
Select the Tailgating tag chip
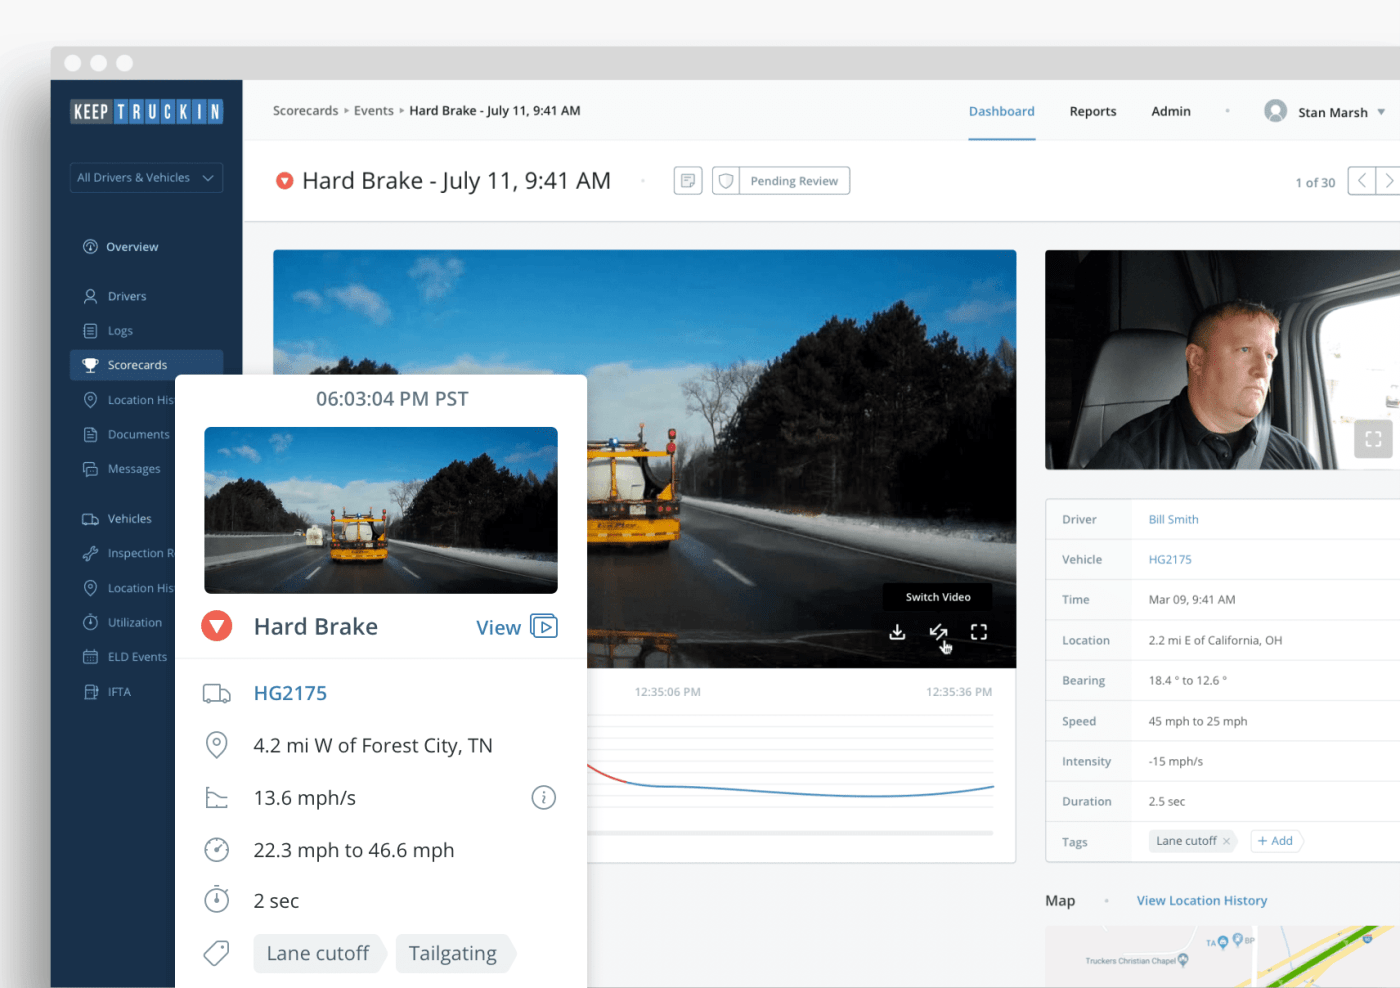coord(452,953)
